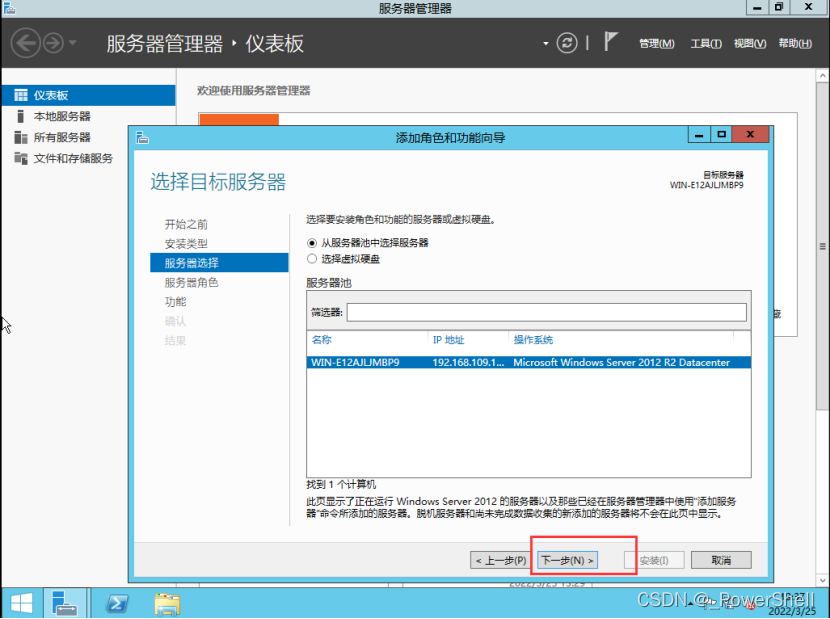This screenshot has height=619, width=830.
Task: Click the refresh icon in the header
Action: [x=567, y=43]
